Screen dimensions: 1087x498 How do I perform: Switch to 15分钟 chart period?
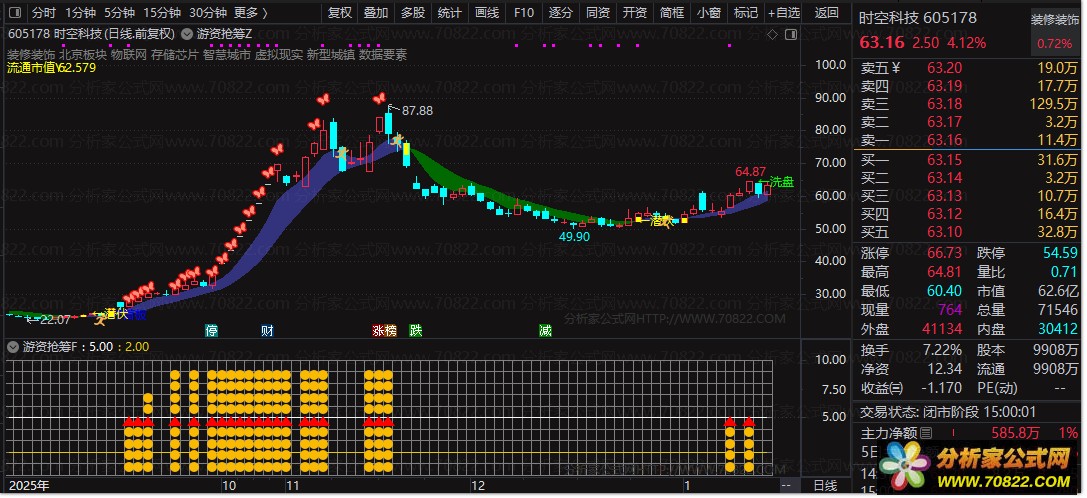pos(162,12)
